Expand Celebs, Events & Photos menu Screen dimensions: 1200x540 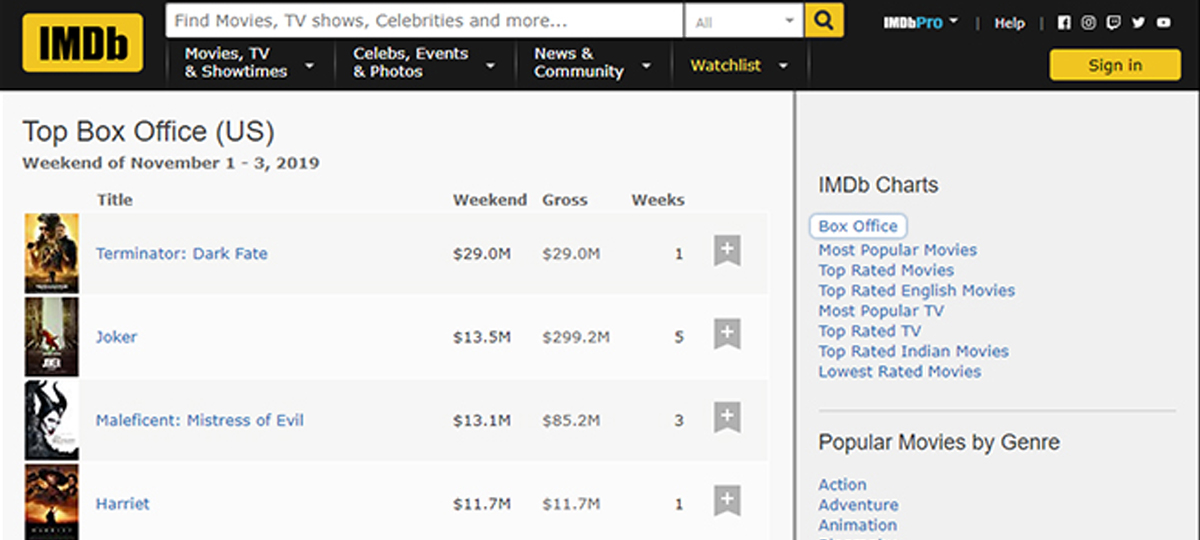424,63
